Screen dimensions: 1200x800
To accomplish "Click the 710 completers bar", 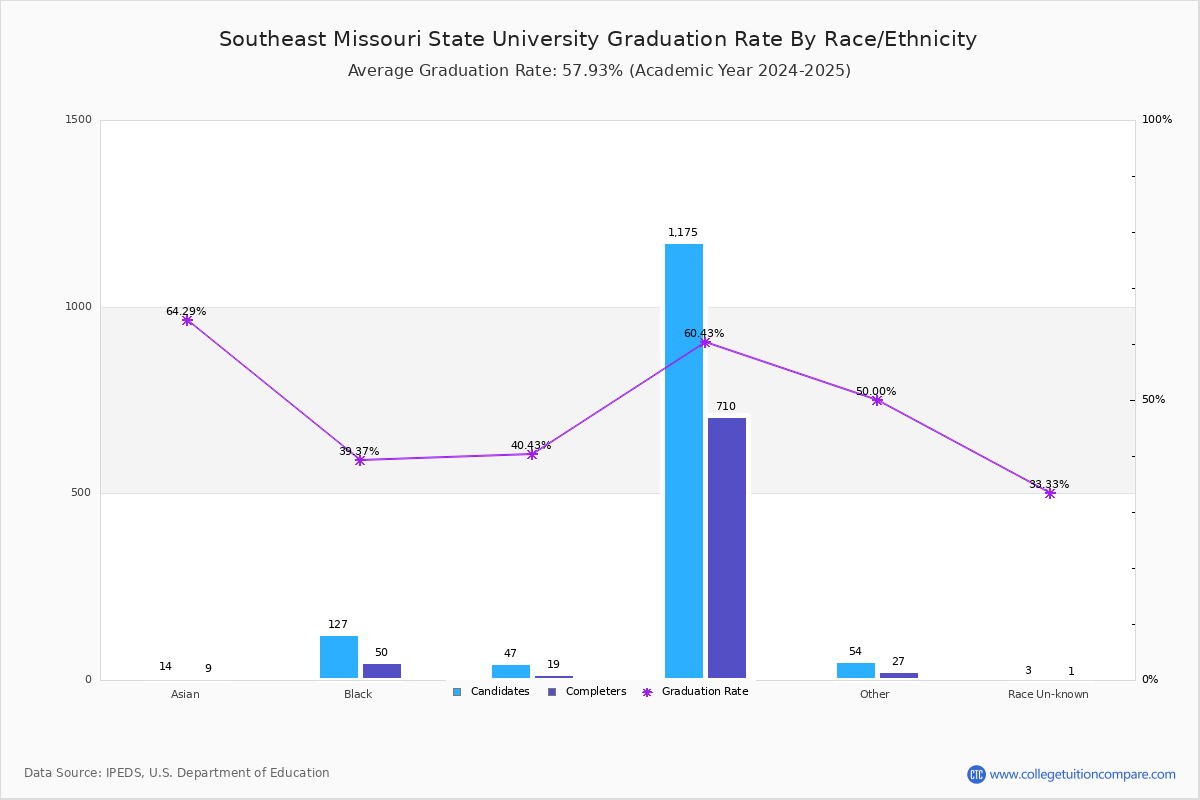I will (727, 548).
